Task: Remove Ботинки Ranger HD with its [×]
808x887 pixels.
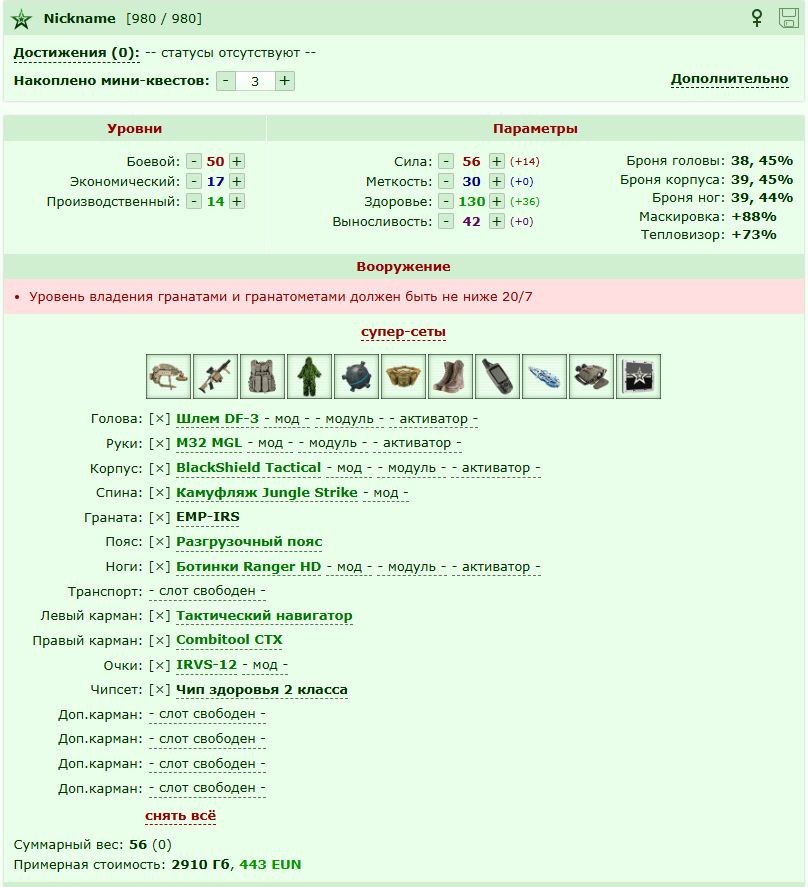Action: click(160, 567)
